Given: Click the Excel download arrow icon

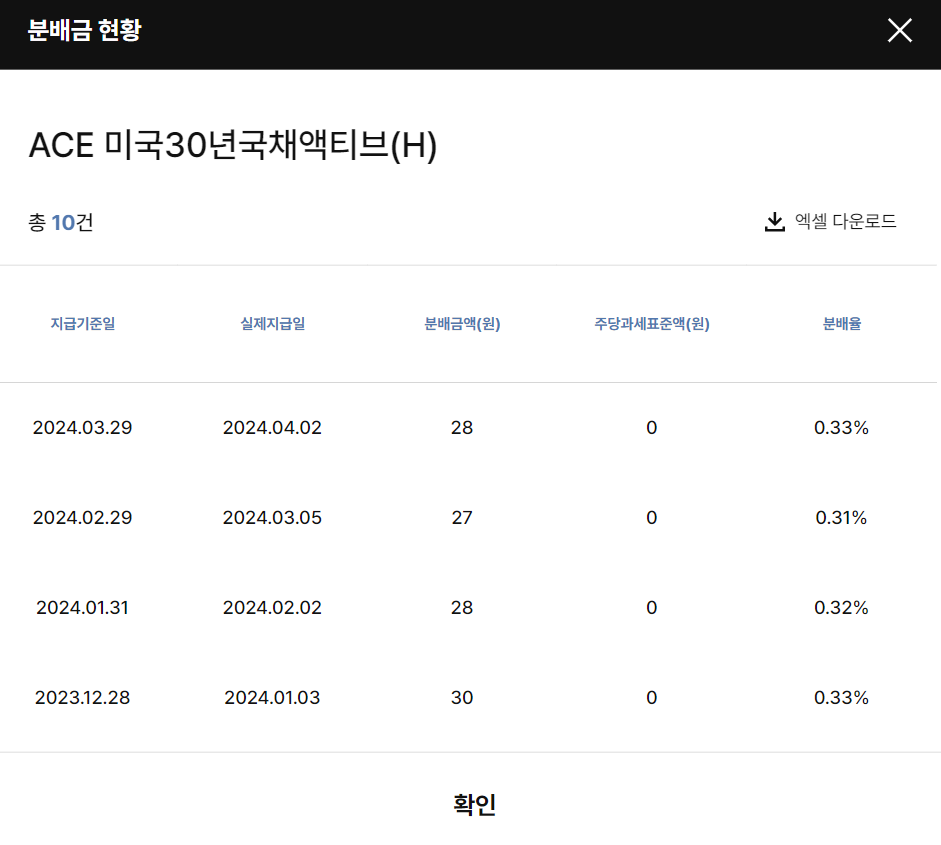Looking at the screenshot, I should pos(775,221).
